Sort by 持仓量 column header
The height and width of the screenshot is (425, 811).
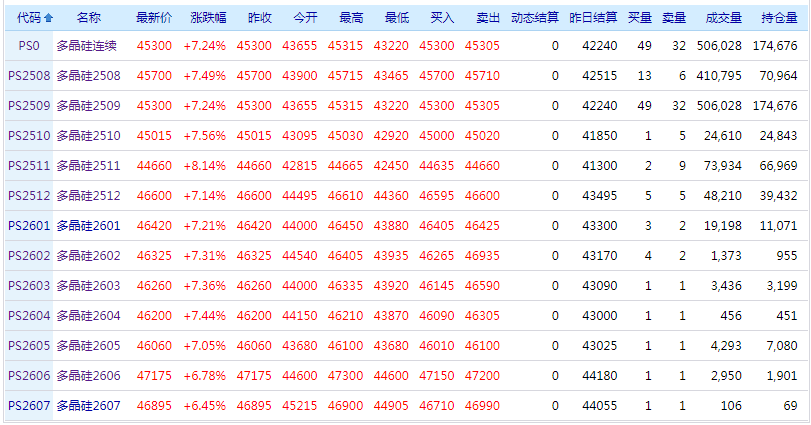779,18
